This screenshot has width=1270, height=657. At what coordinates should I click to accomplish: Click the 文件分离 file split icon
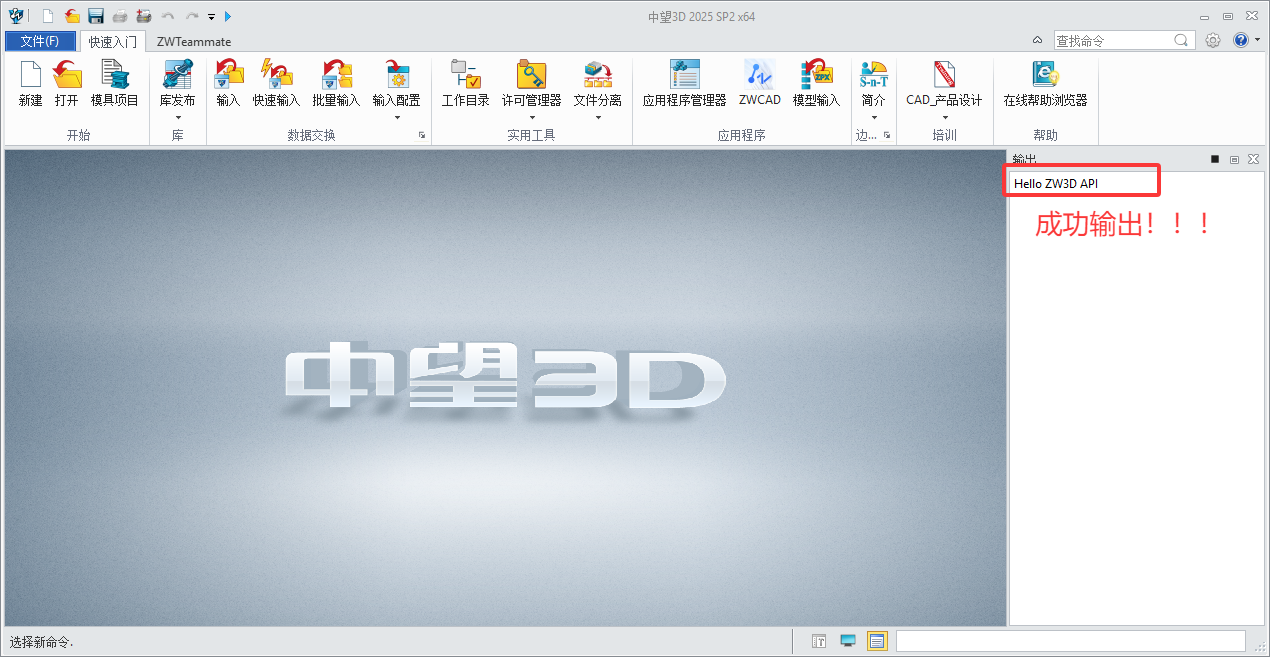pos(598,75)
